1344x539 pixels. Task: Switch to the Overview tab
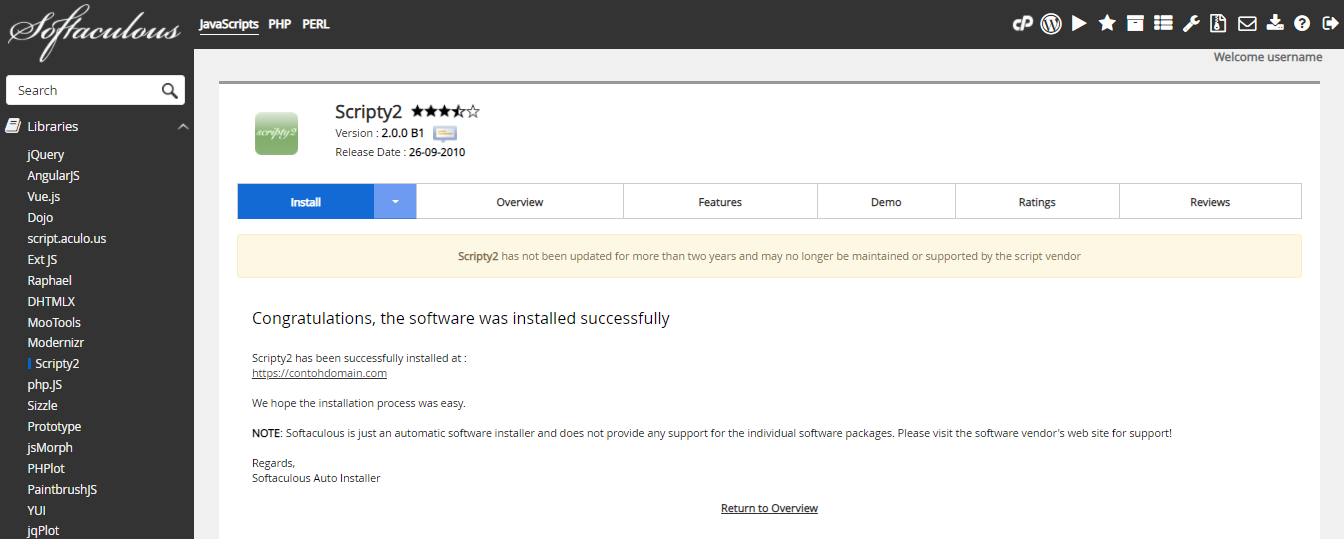520,201
